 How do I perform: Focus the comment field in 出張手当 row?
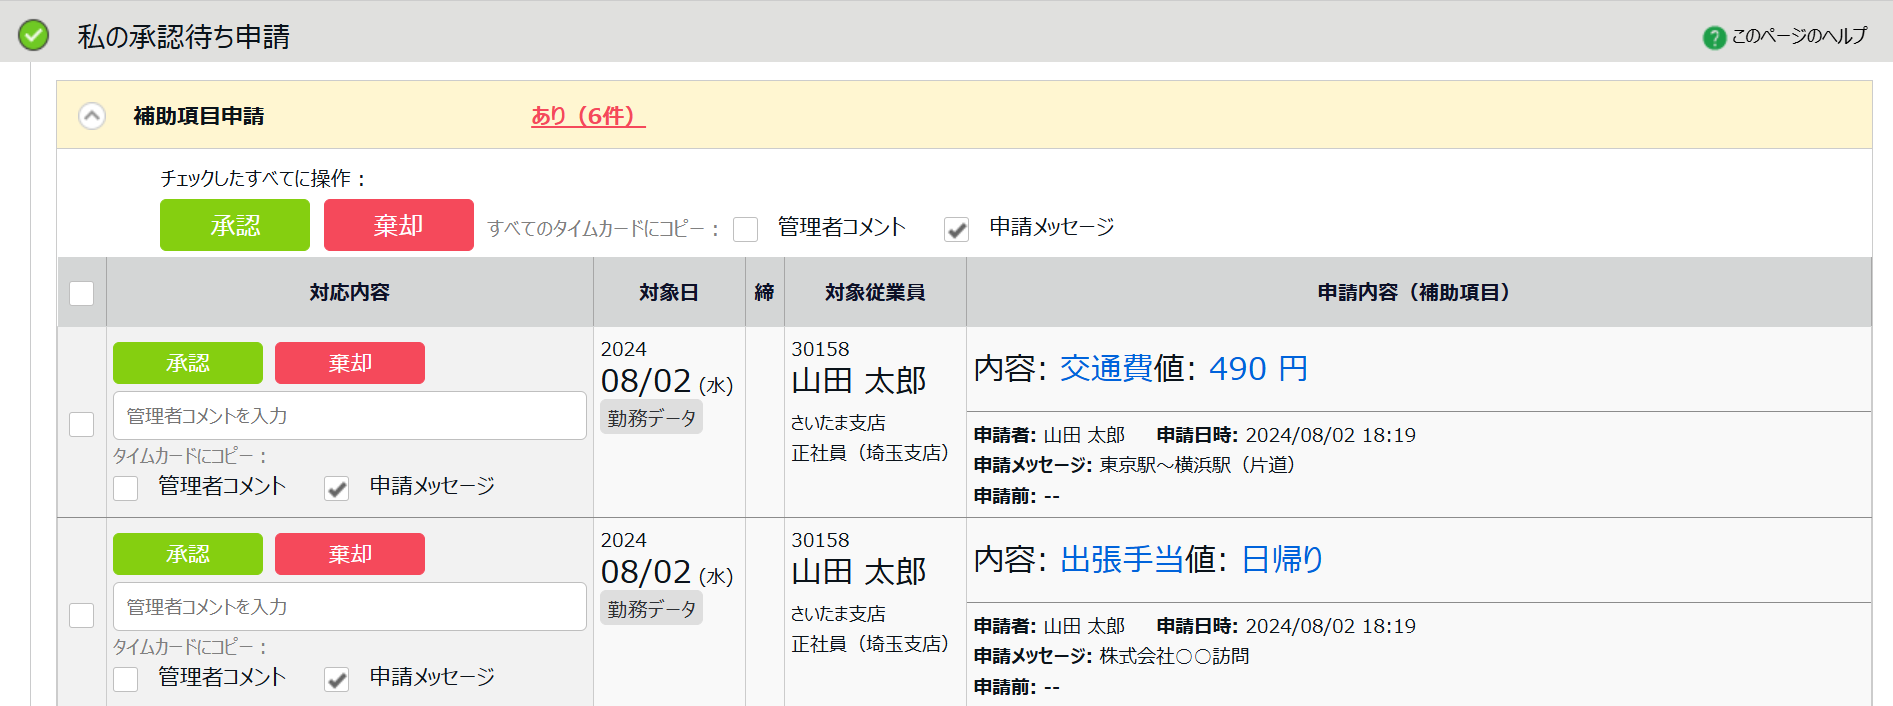coord(350,607)
